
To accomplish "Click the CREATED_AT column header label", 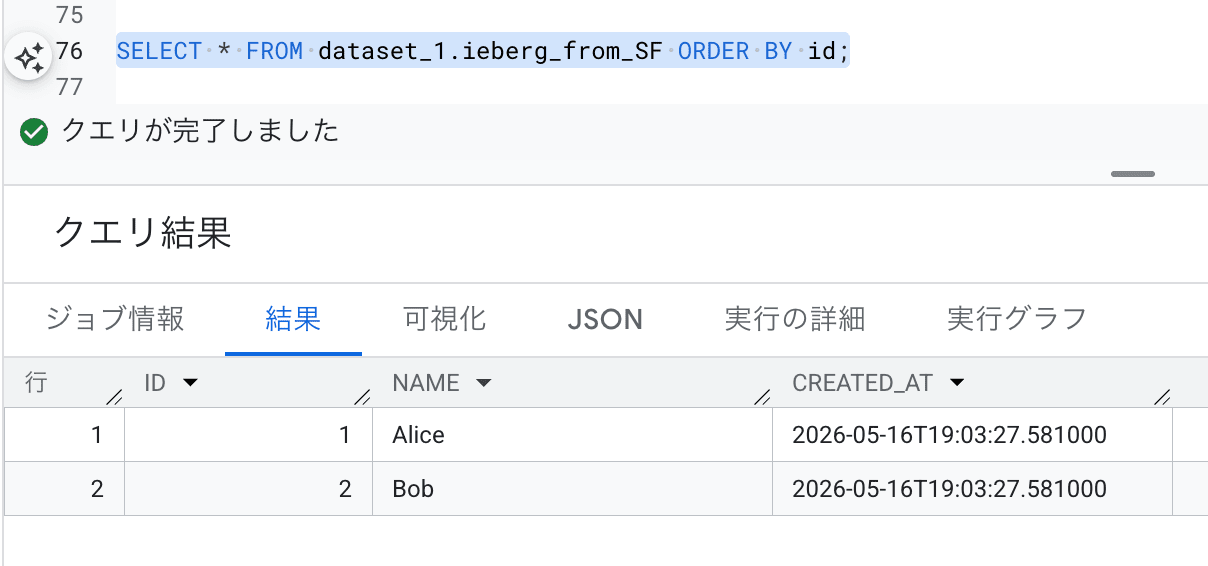I will [862, 383].
